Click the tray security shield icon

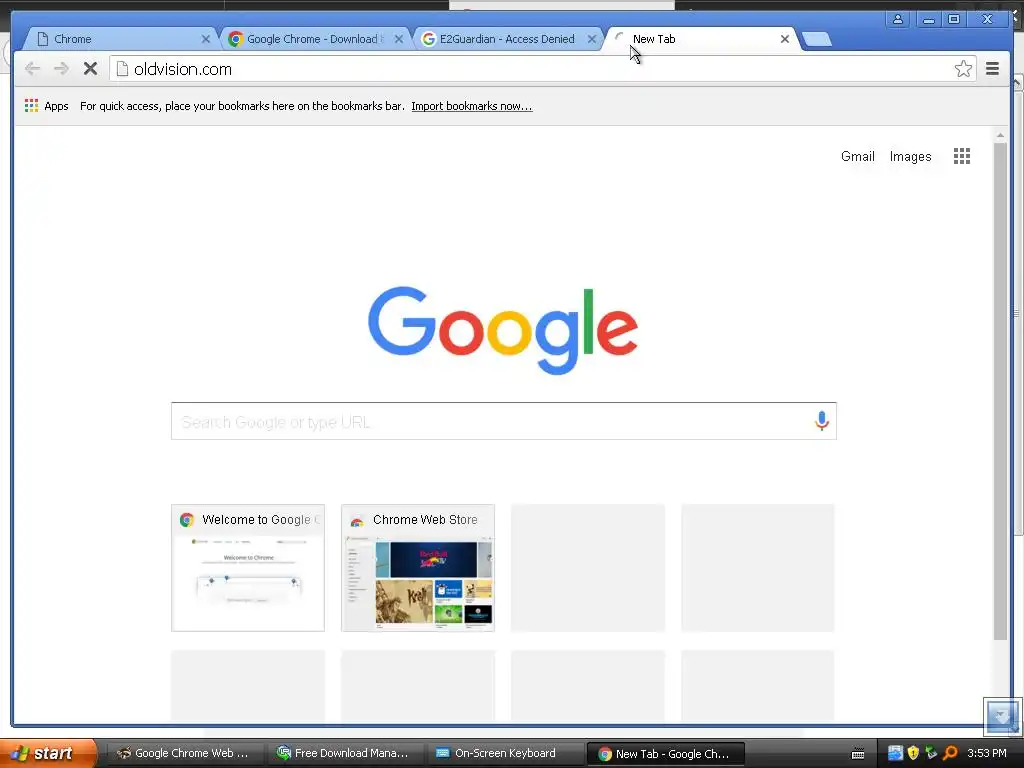pos(913,753)
